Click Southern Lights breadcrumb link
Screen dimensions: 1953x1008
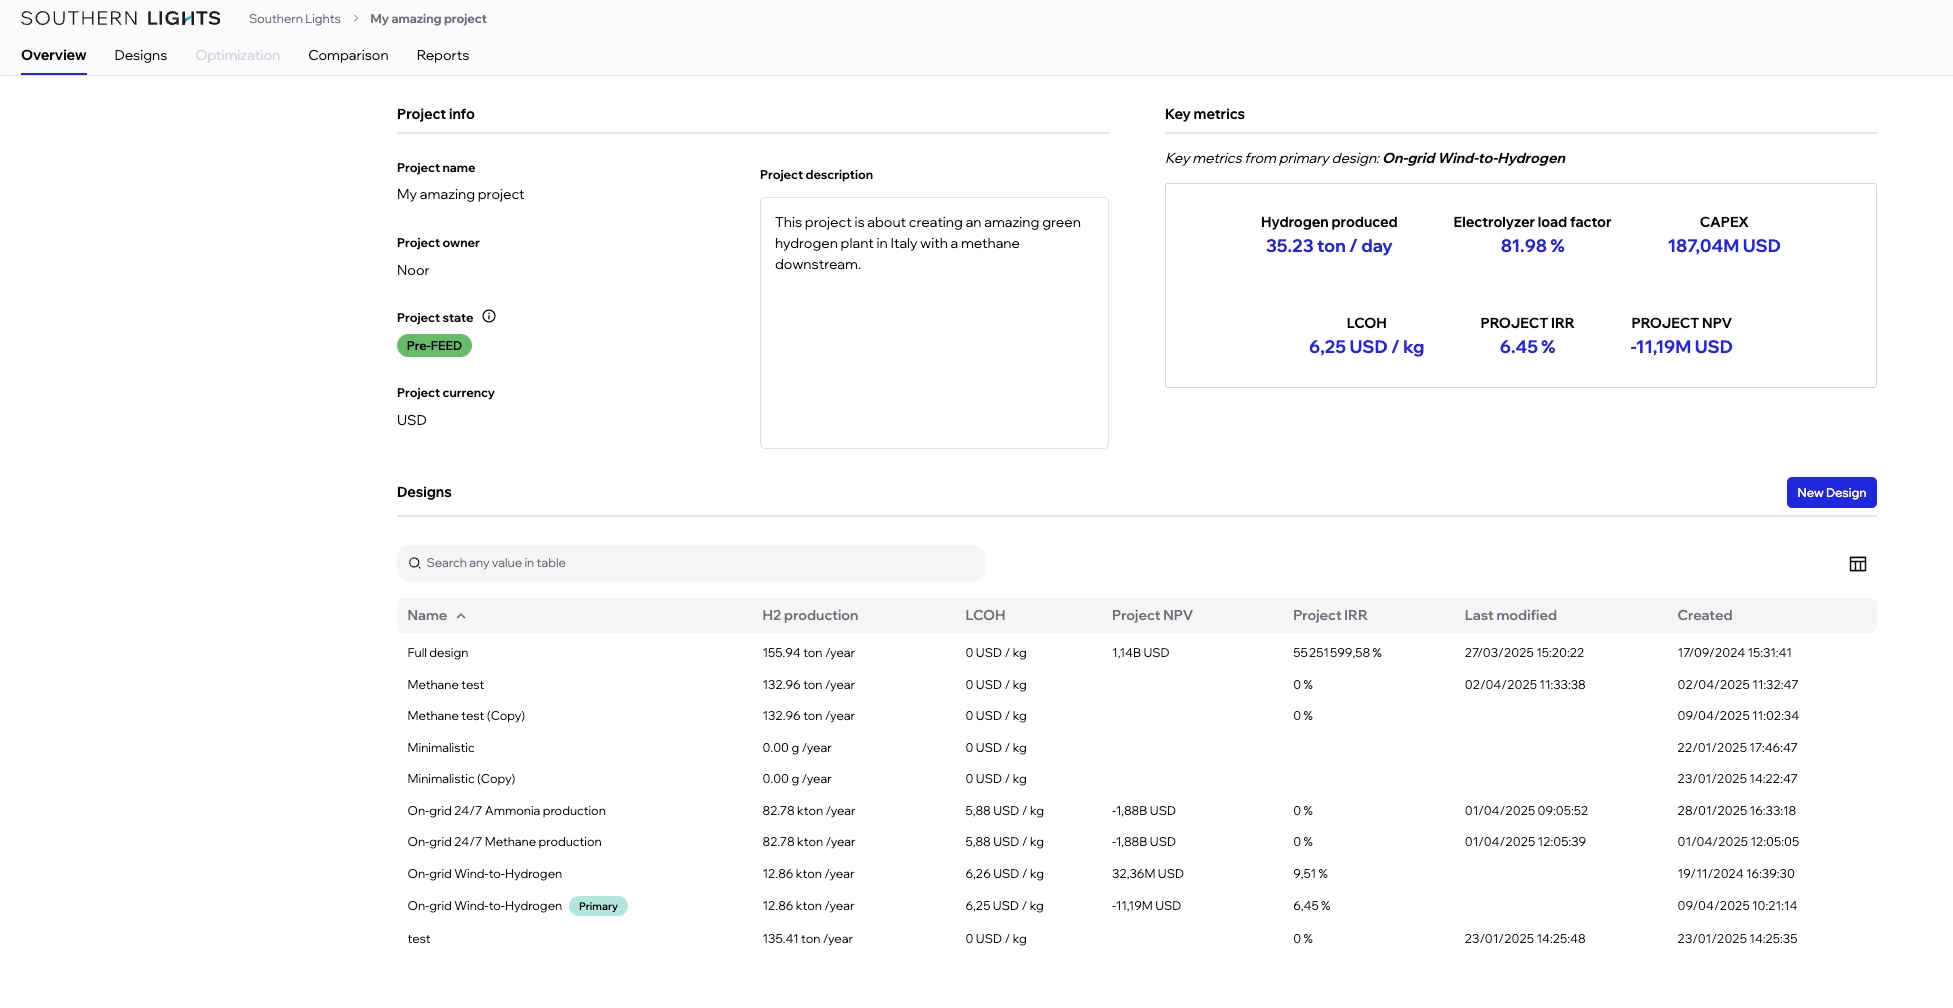[x=295, y=19]
